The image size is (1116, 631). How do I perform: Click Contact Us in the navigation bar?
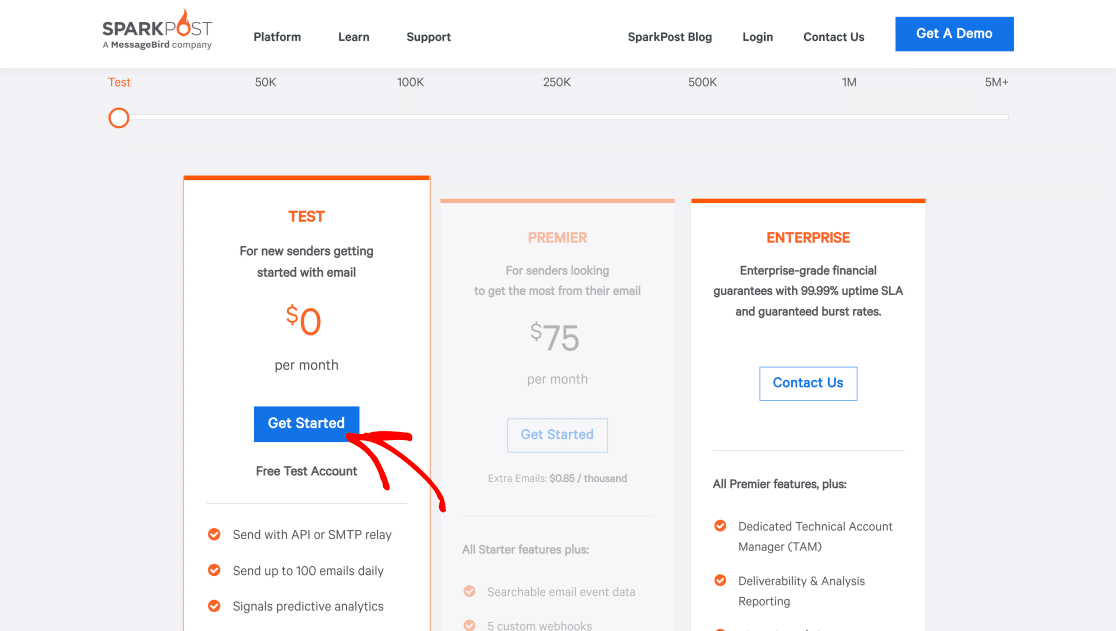coord(833,37)
